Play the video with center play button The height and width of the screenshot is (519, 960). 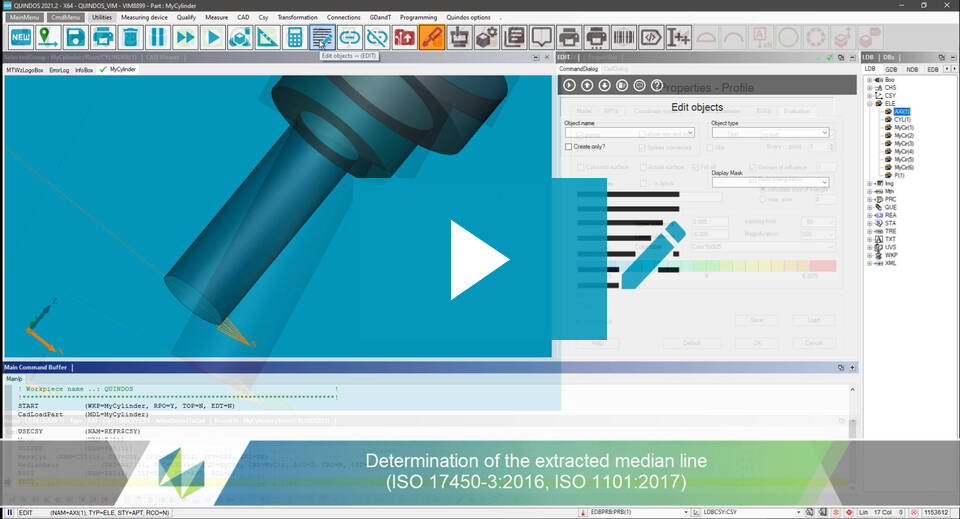point(479,260)
